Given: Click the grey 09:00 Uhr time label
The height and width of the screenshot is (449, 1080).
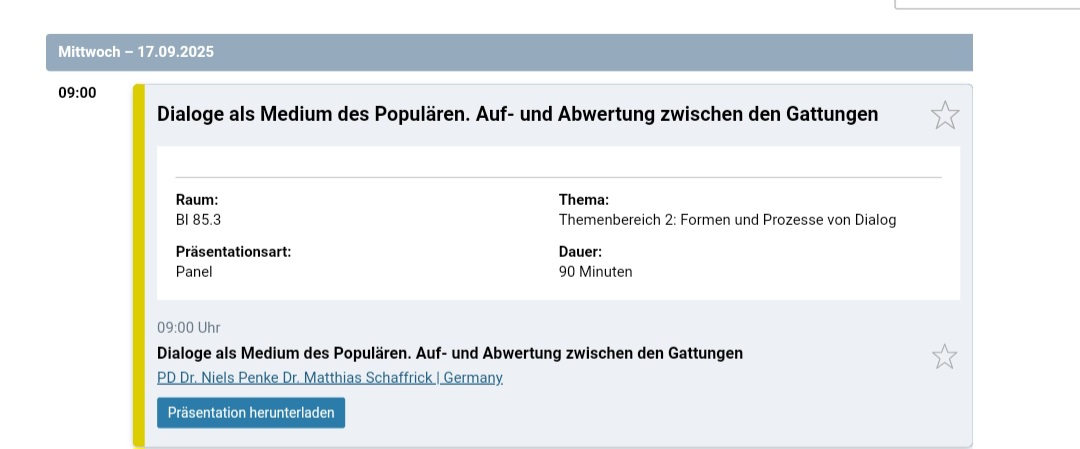Looking at the screenshot, I should [x=188, y=327].
